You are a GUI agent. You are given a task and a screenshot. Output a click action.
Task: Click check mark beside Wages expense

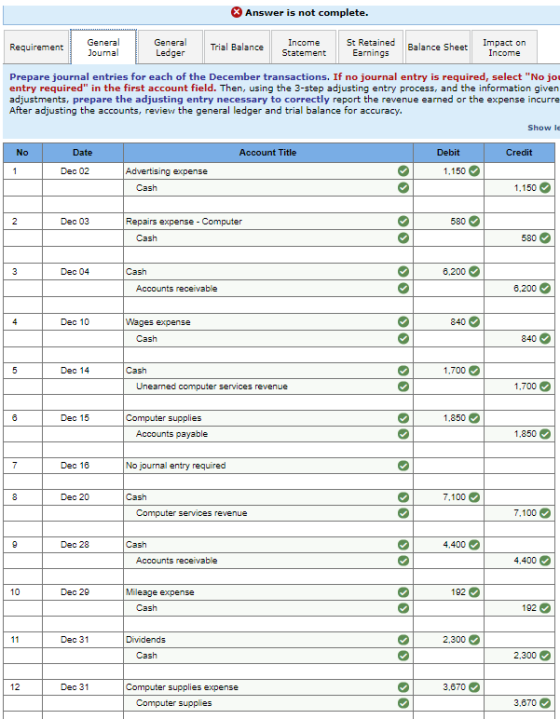pos(403,322)
